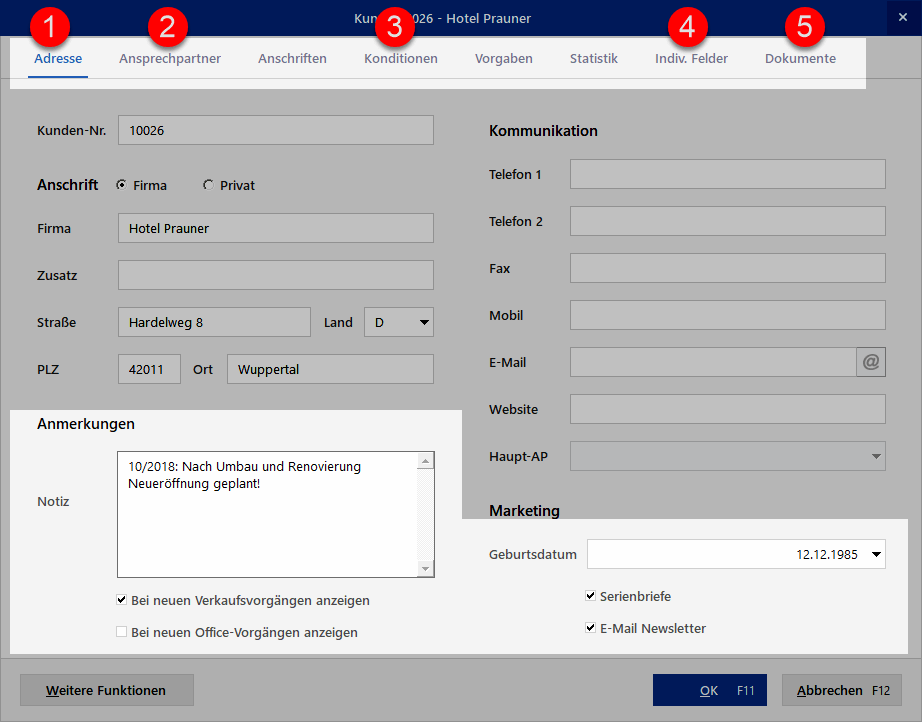922x722 pixels.
Task: Open the Indiv. Felder tab
Action: [692, 58]
